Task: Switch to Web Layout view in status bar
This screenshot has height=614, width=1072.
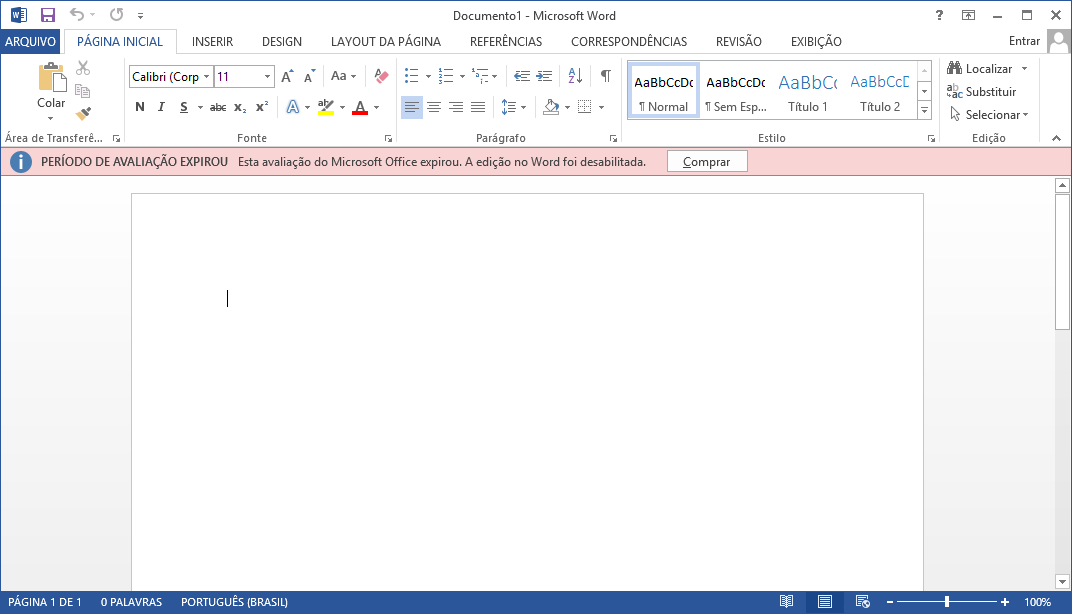Action: coord(863,602)
